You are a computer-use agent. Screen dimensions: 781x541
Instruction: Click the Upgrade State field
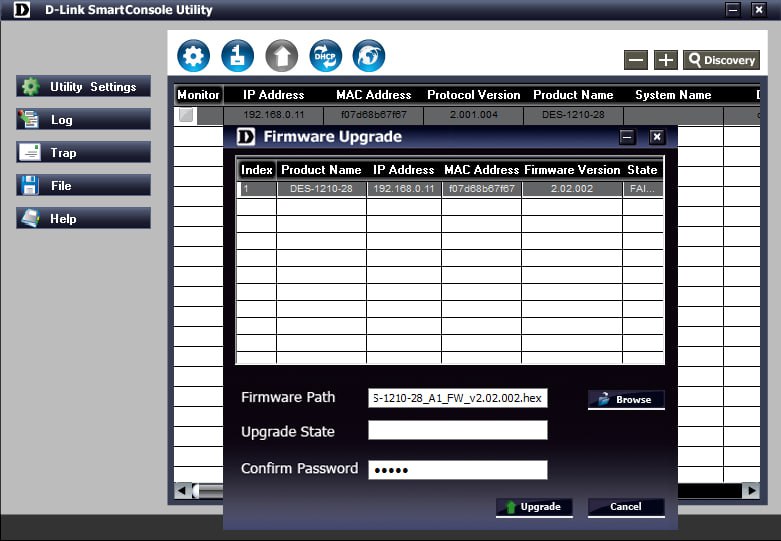pyautogui.click(x=458, y=430)
